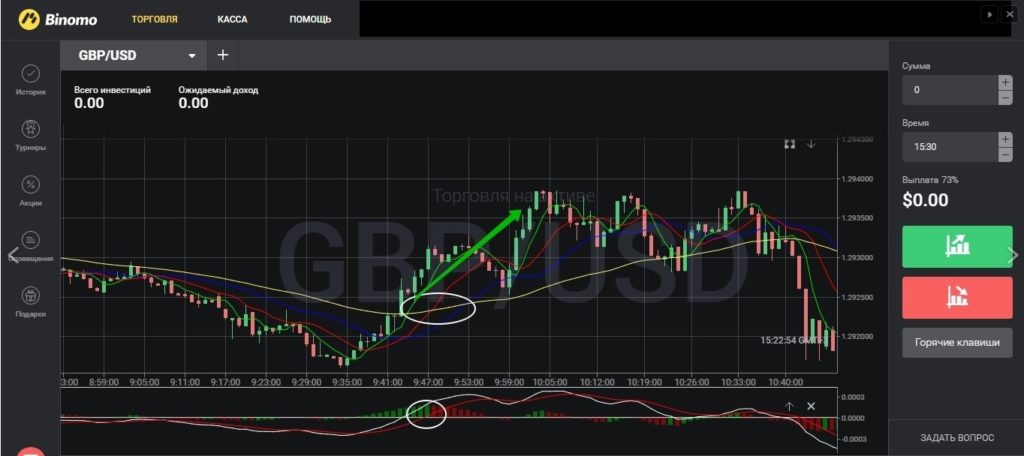Click the top-right play arrow icon
The height and width of the screenshot is (456, 1024).
coord(990,14)
